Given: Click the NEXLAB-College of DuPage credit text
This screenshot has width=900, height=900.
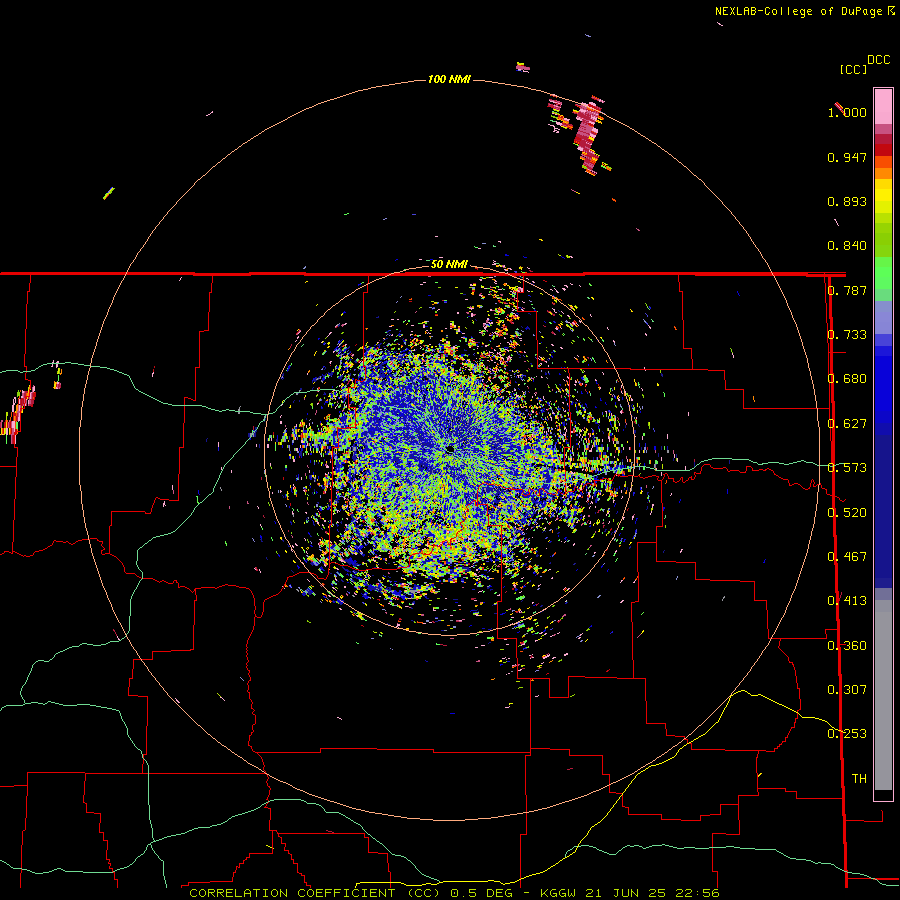Looking at the screenshot, I should [798, 11].
